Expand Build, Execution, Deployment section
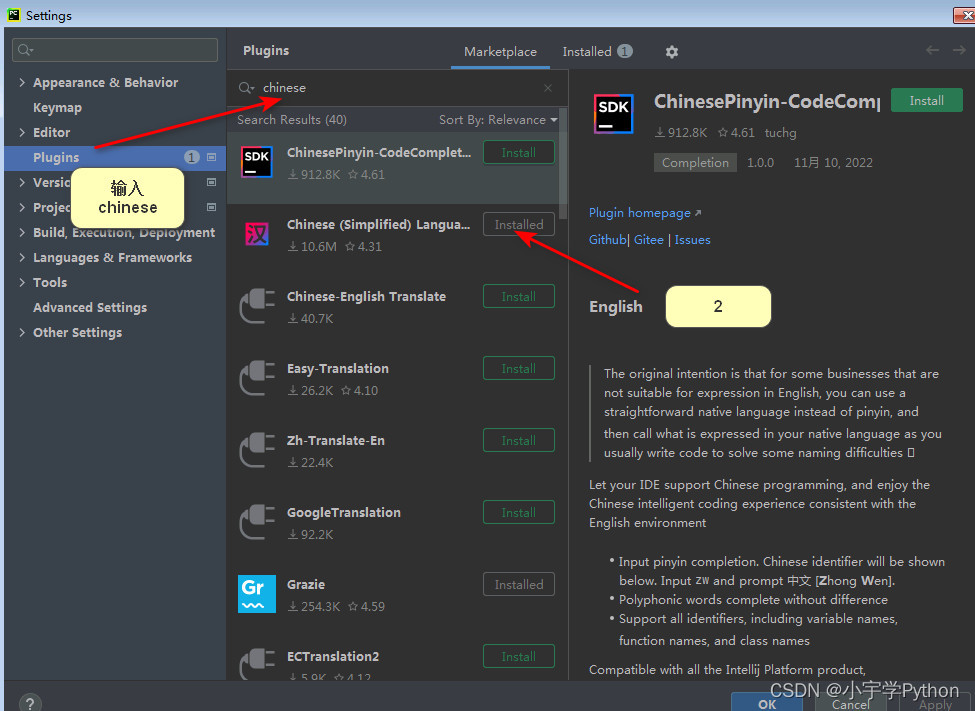 (22, 232)
